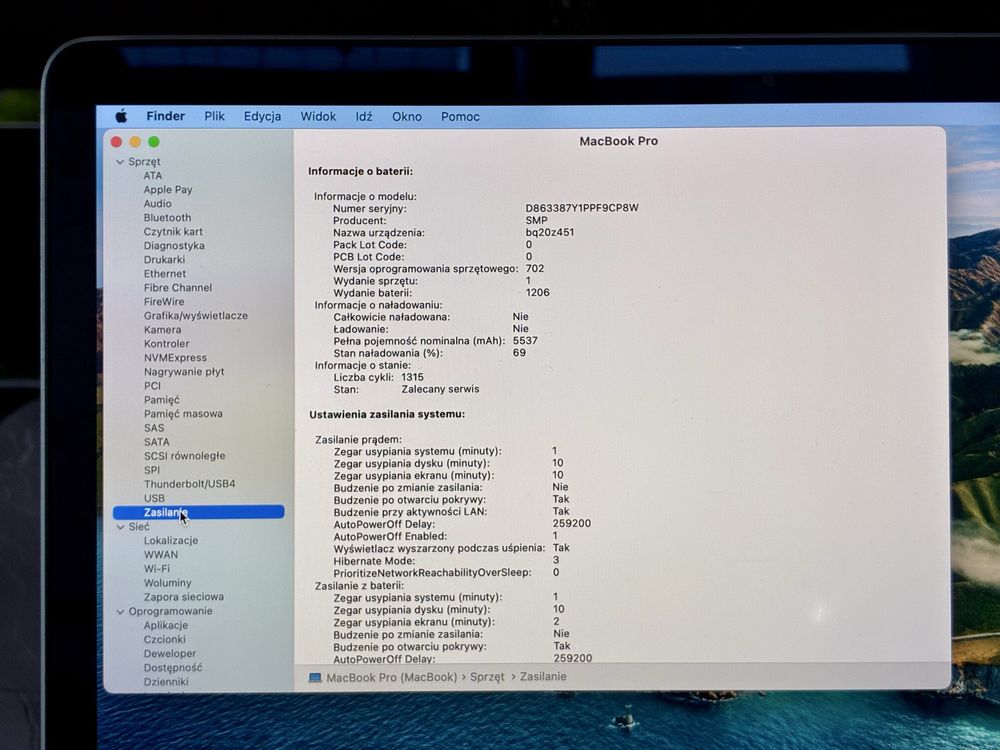Select Dzienniki in the sidebar
This screenshot has width=1000, height=750.
pos(166,681)
